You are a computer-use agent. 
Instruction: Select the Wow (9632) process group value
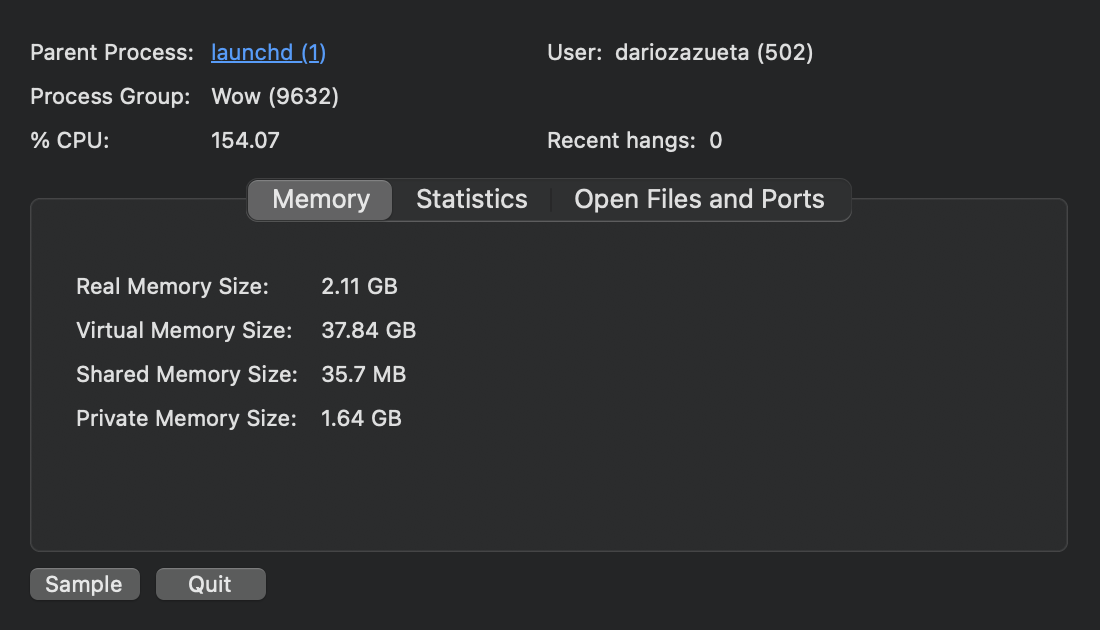coord(275,97)
